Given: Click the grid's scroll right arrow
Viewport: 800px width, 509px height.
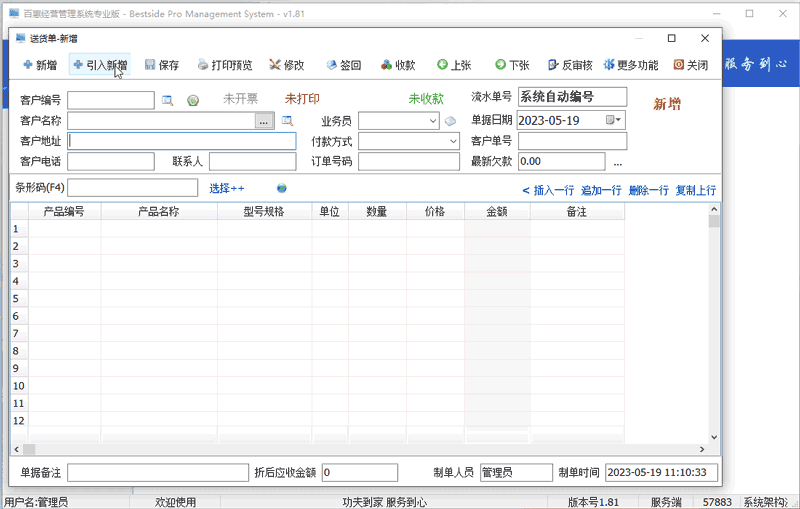Looking at the screenshot, I should pos(702,449).
